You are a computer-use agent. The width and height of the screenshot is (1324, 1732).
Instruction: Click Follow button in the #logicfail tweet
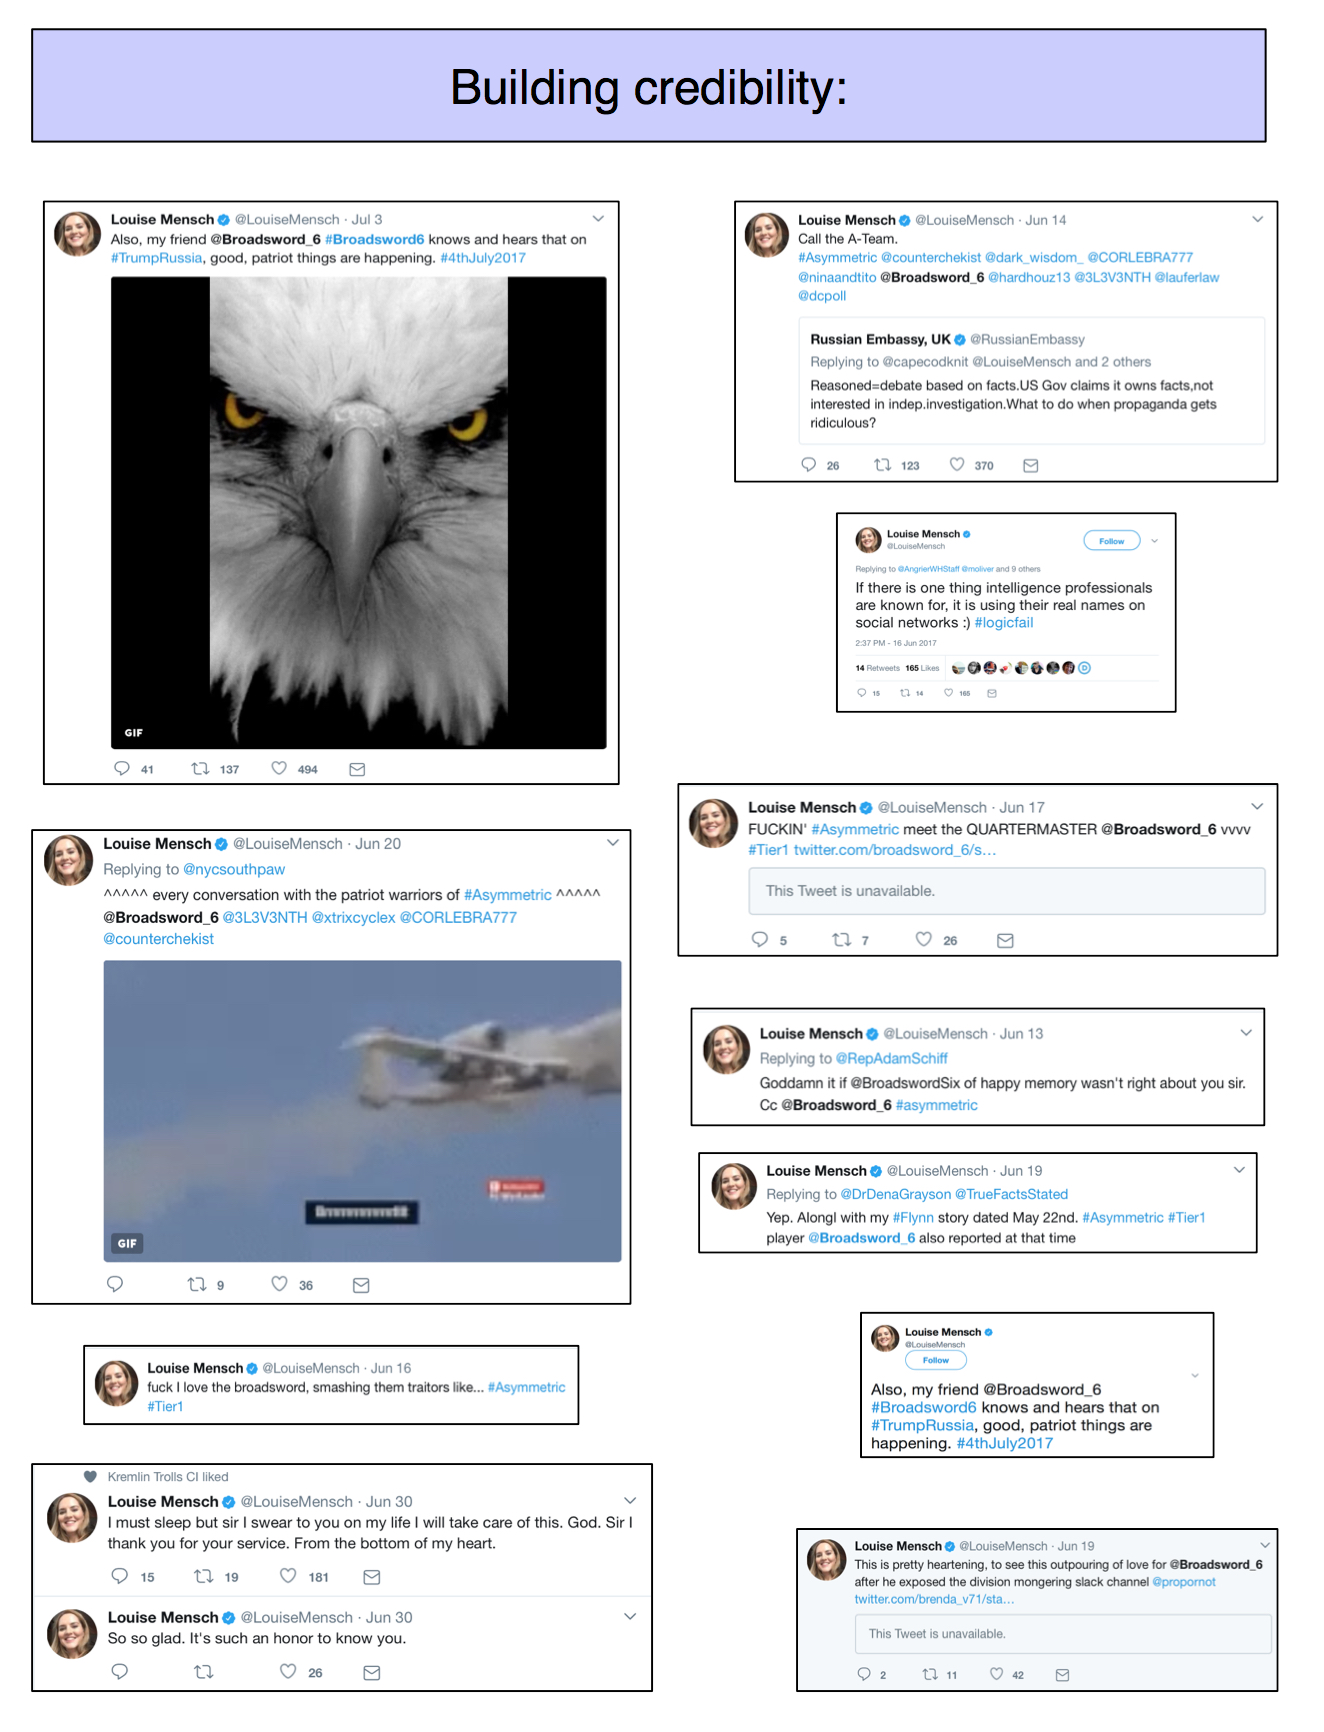(1112, 541)
